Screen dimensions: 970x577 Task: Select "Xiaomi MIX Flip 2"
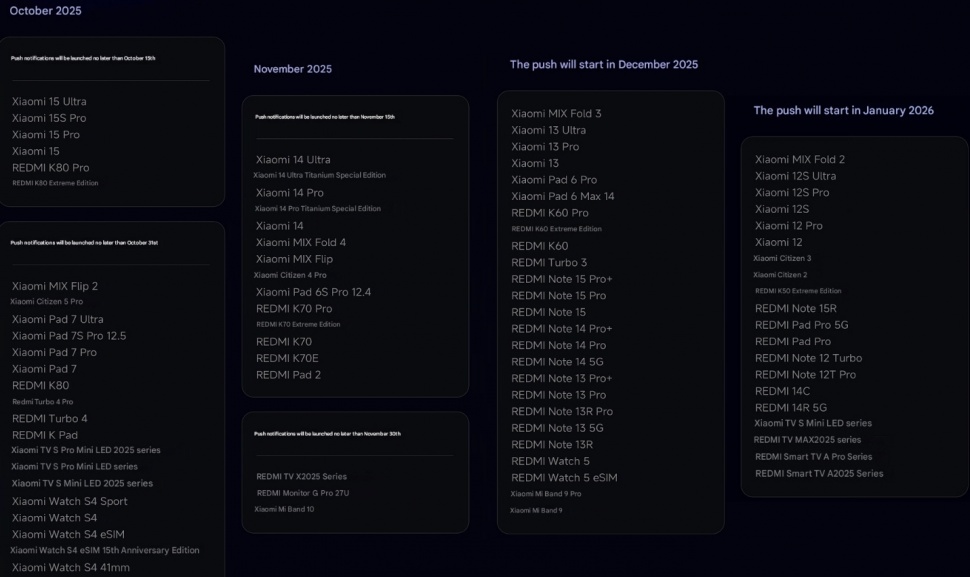(x=54, y=286)
